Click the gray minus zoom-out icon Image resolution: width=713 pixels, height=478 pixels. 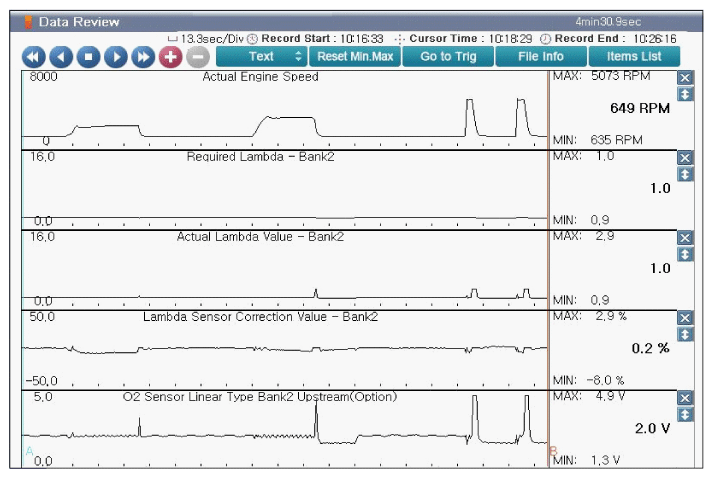click(197, 57)
